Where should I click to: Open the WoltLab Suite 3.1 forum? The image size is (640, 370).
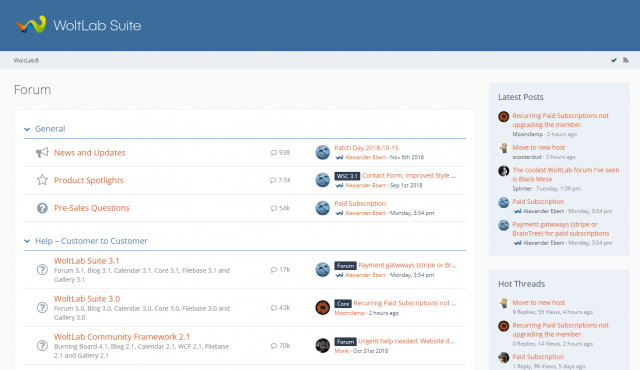(x=87, y=261)
